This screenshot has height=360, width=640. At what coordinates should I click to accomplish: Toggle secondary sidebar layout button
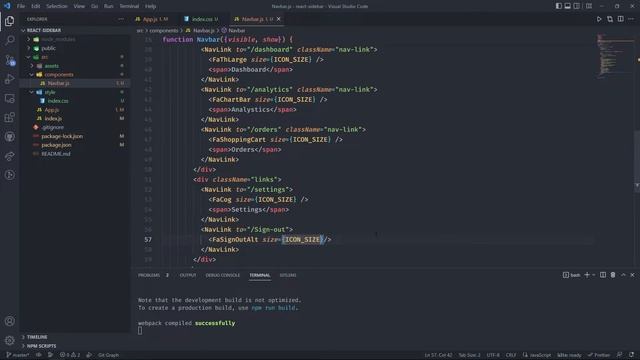(x=577, y=6)
